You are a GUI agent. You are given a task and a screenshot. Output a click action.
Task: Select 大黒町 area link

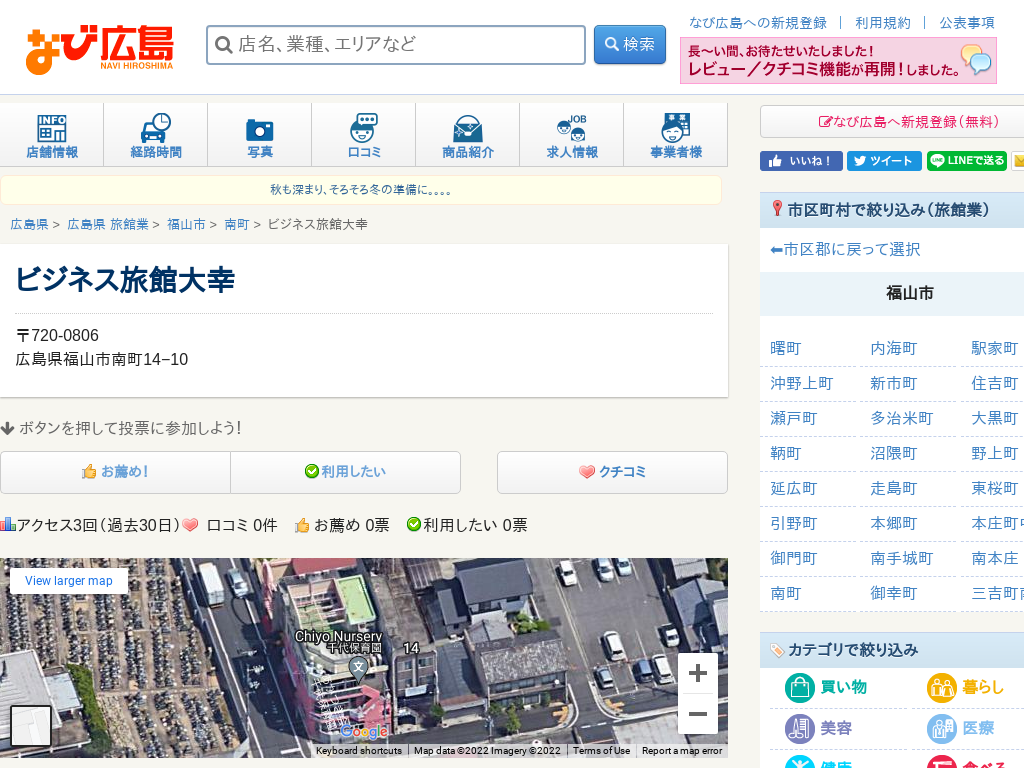995,418
